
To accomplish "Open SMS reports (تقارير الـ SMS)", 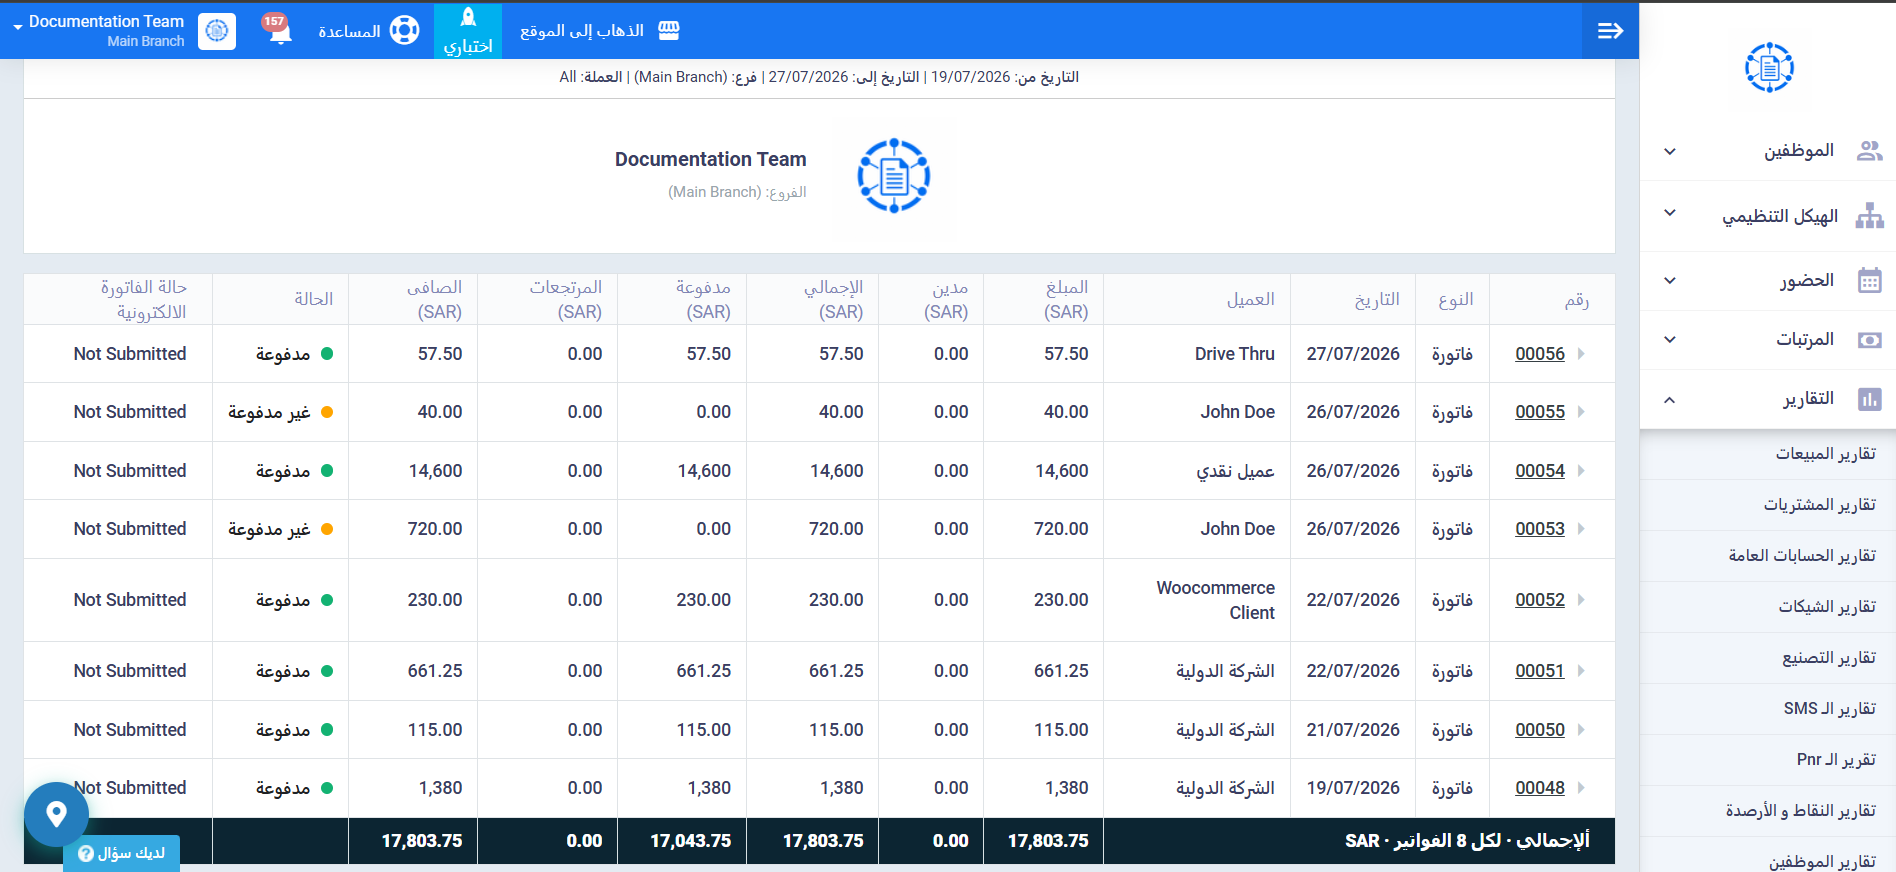I will 1829,709.
